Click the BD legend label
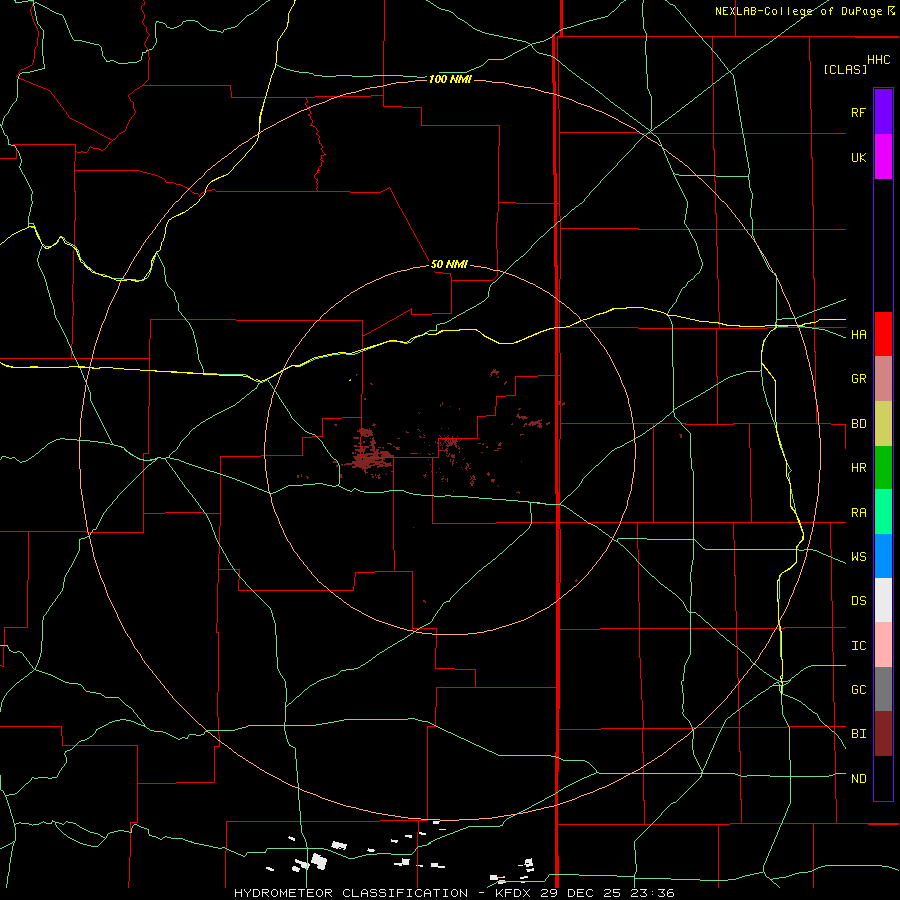Image resolution: width=900 pixels, height=900 pixels. [858, 424]
